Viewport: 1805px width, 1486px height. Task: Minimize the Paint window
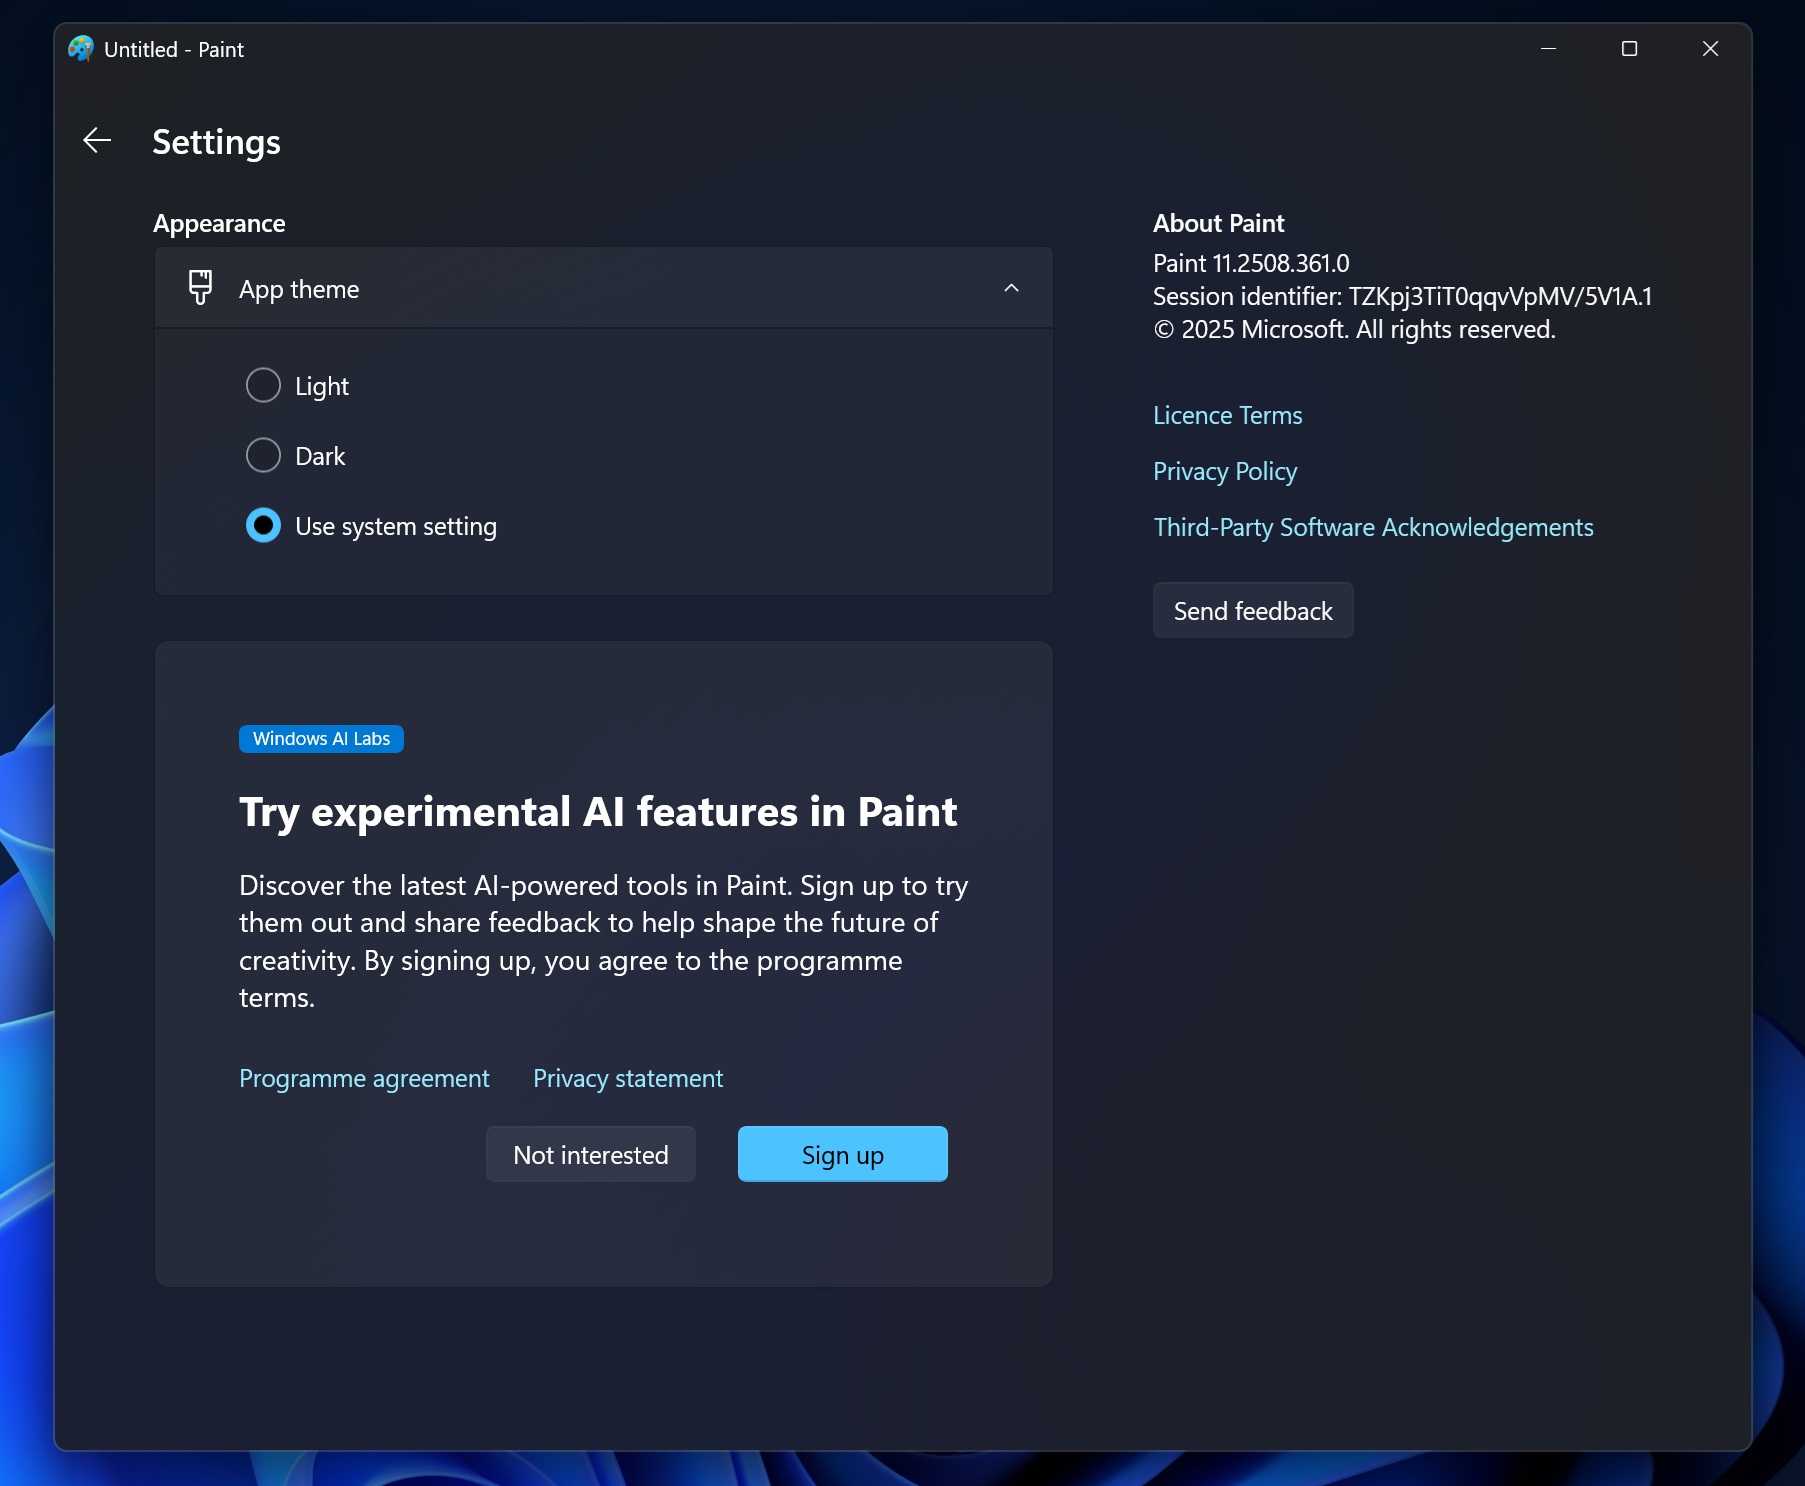(1548, 49)
